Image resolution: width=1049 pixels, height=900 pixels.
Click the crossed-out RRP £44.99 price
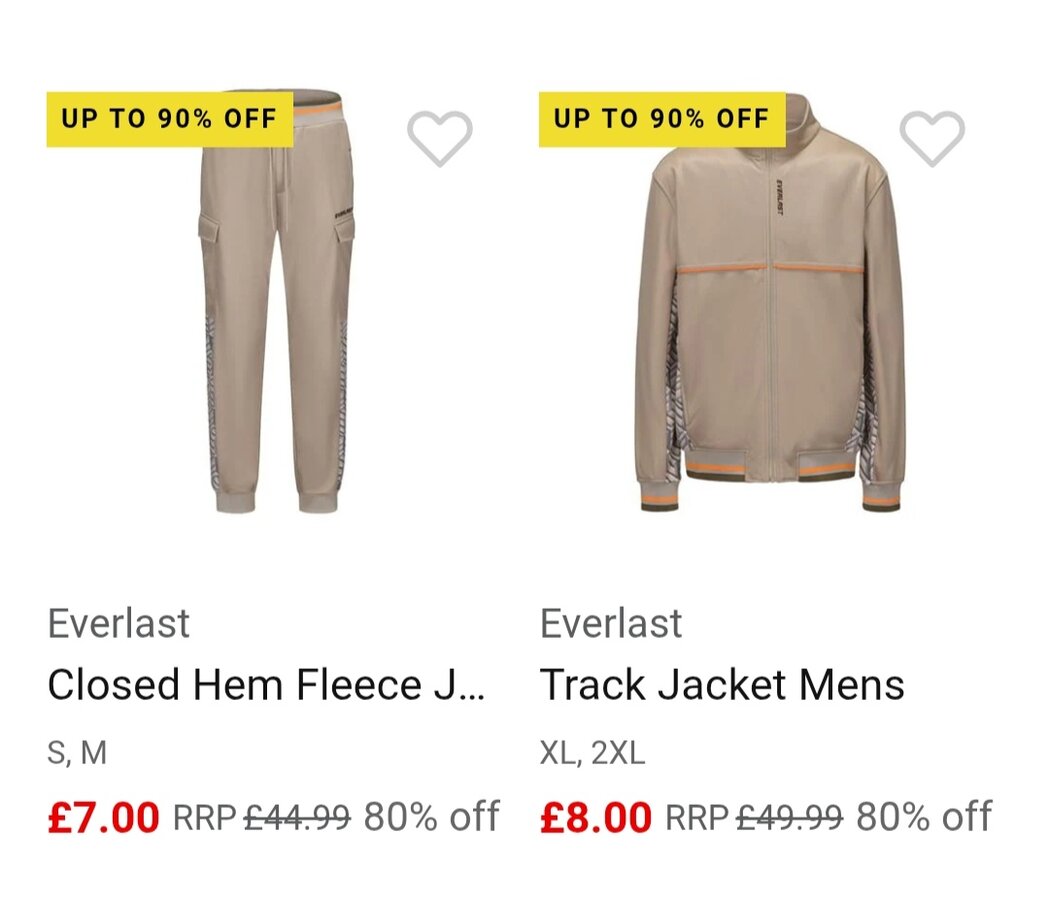click(x=262, y=817)
